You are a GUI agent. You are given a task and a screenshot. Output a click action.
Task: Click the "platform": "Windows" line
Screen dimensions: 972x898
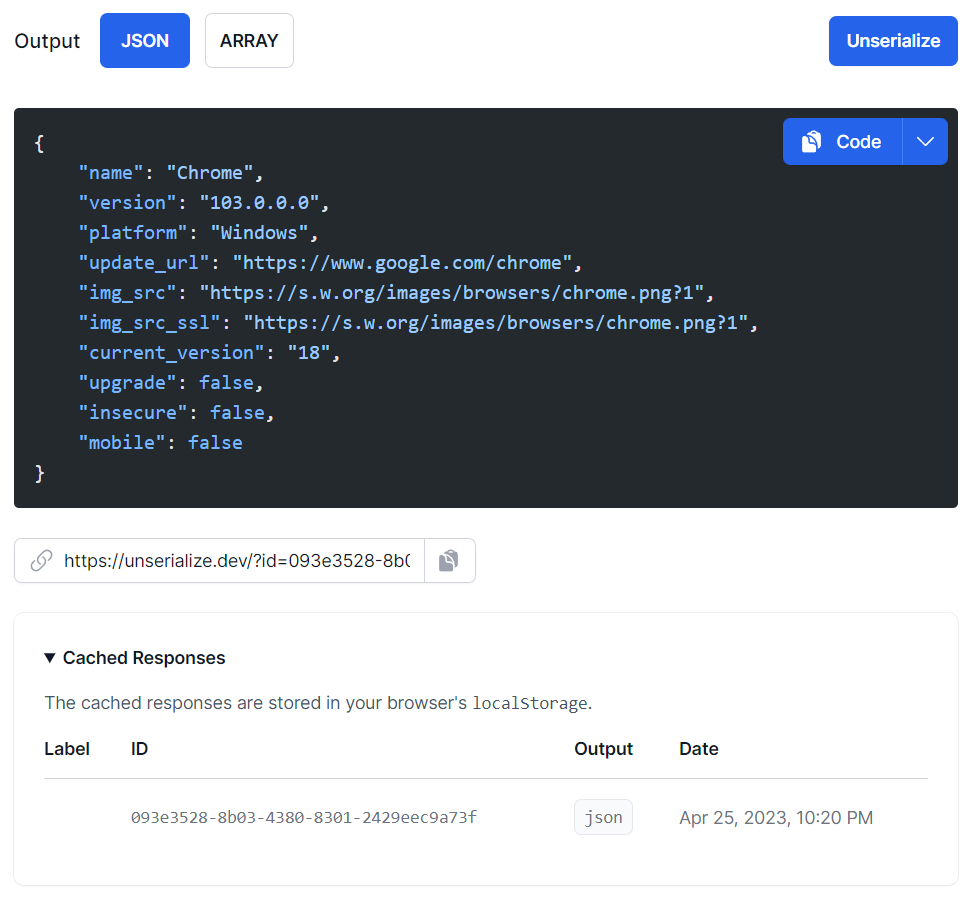click(x=198, y=232)
